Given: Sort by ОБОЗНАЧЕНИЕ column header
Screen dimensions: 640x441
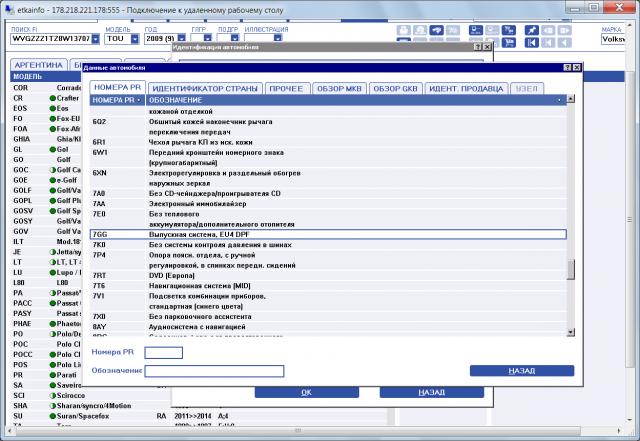Looking at the screenshot, I should point(356,100).
